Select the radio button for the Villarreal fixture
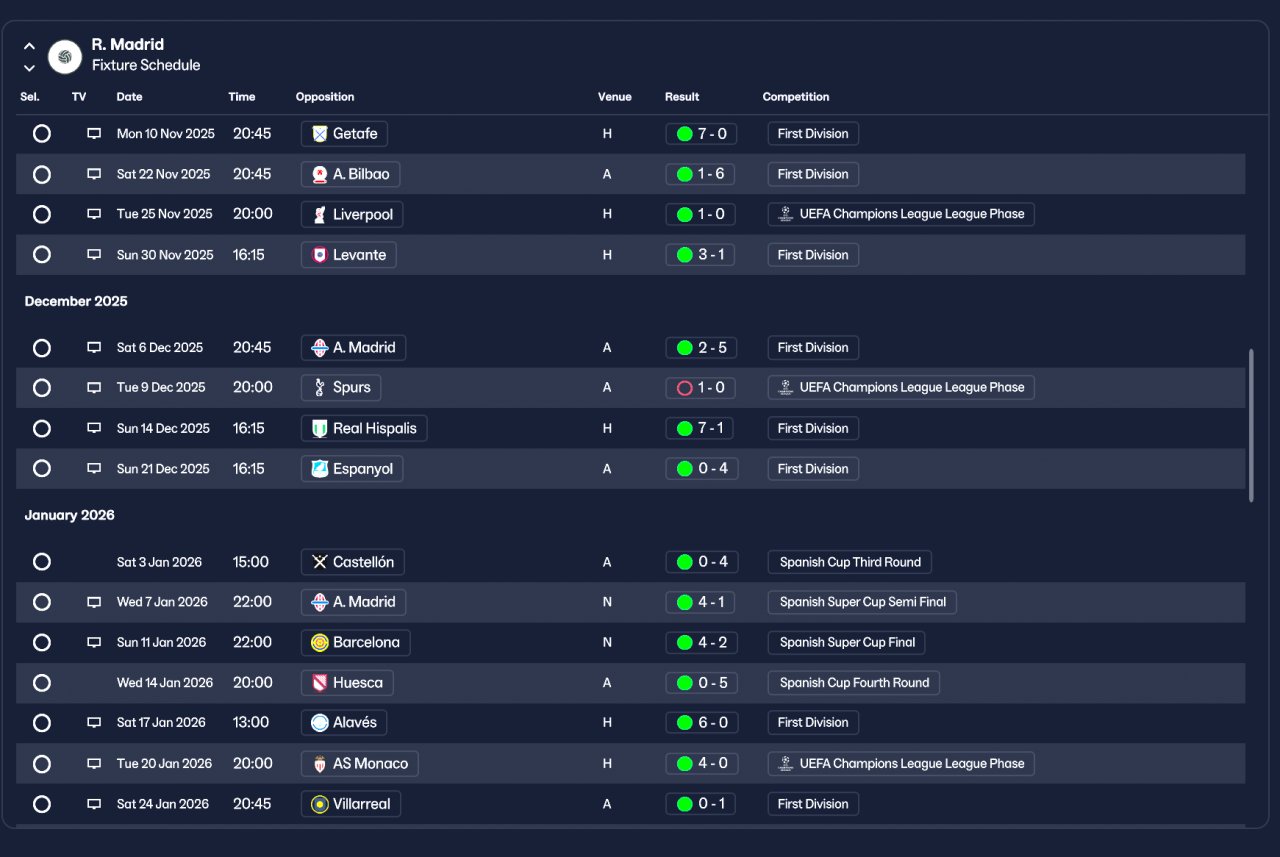Screen dimensions: 1280x857 pyautogui.click(x=42, y=804)
